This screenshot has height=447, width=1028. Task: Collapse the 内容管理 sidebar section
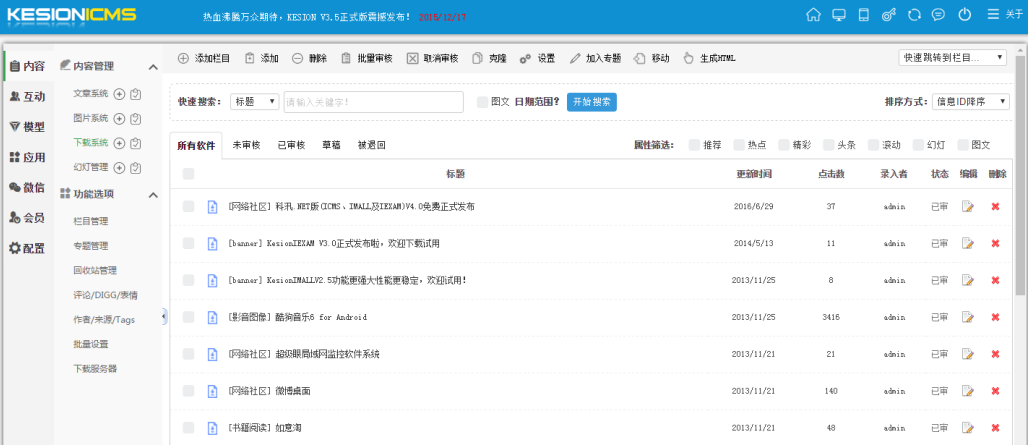[153, 67]
